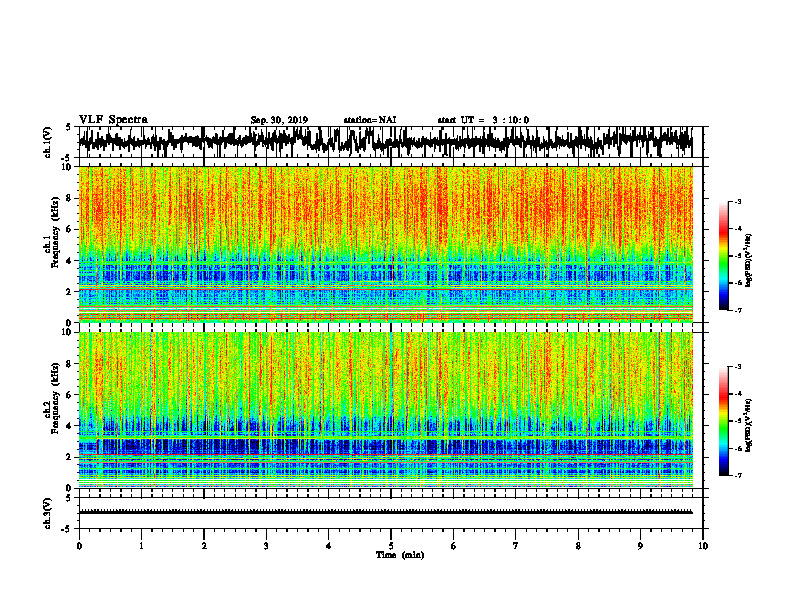This screenshot has width=792, height=612.
Task: Select the "ch.3(V)" axis label
Action: (48, 514)
